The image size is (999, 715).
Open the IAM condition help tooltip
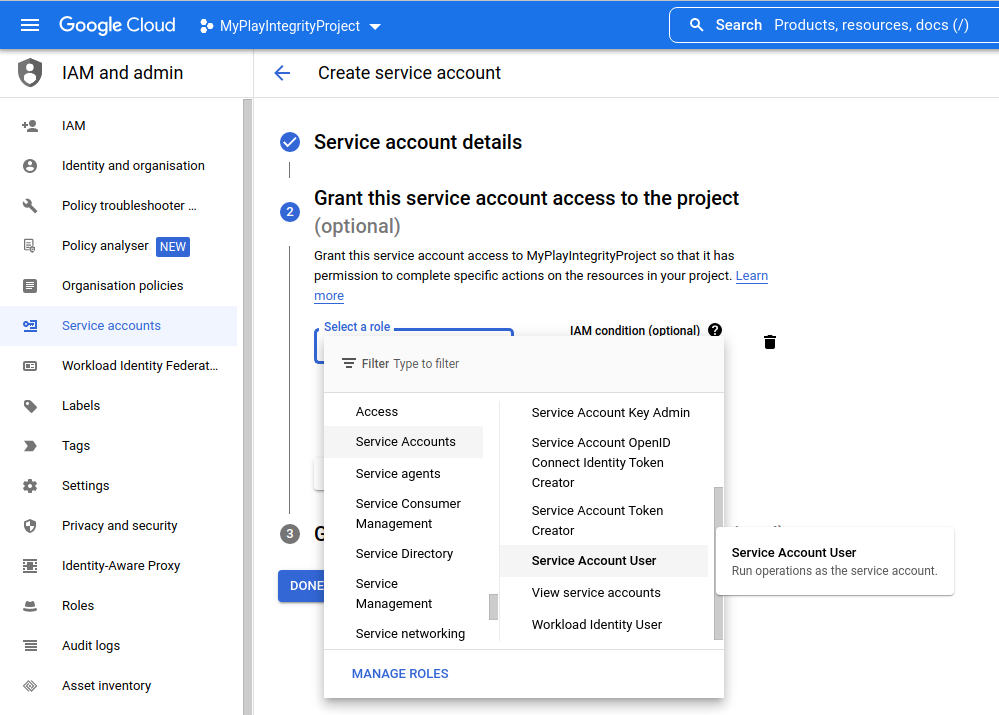click(x=713, y=330)
